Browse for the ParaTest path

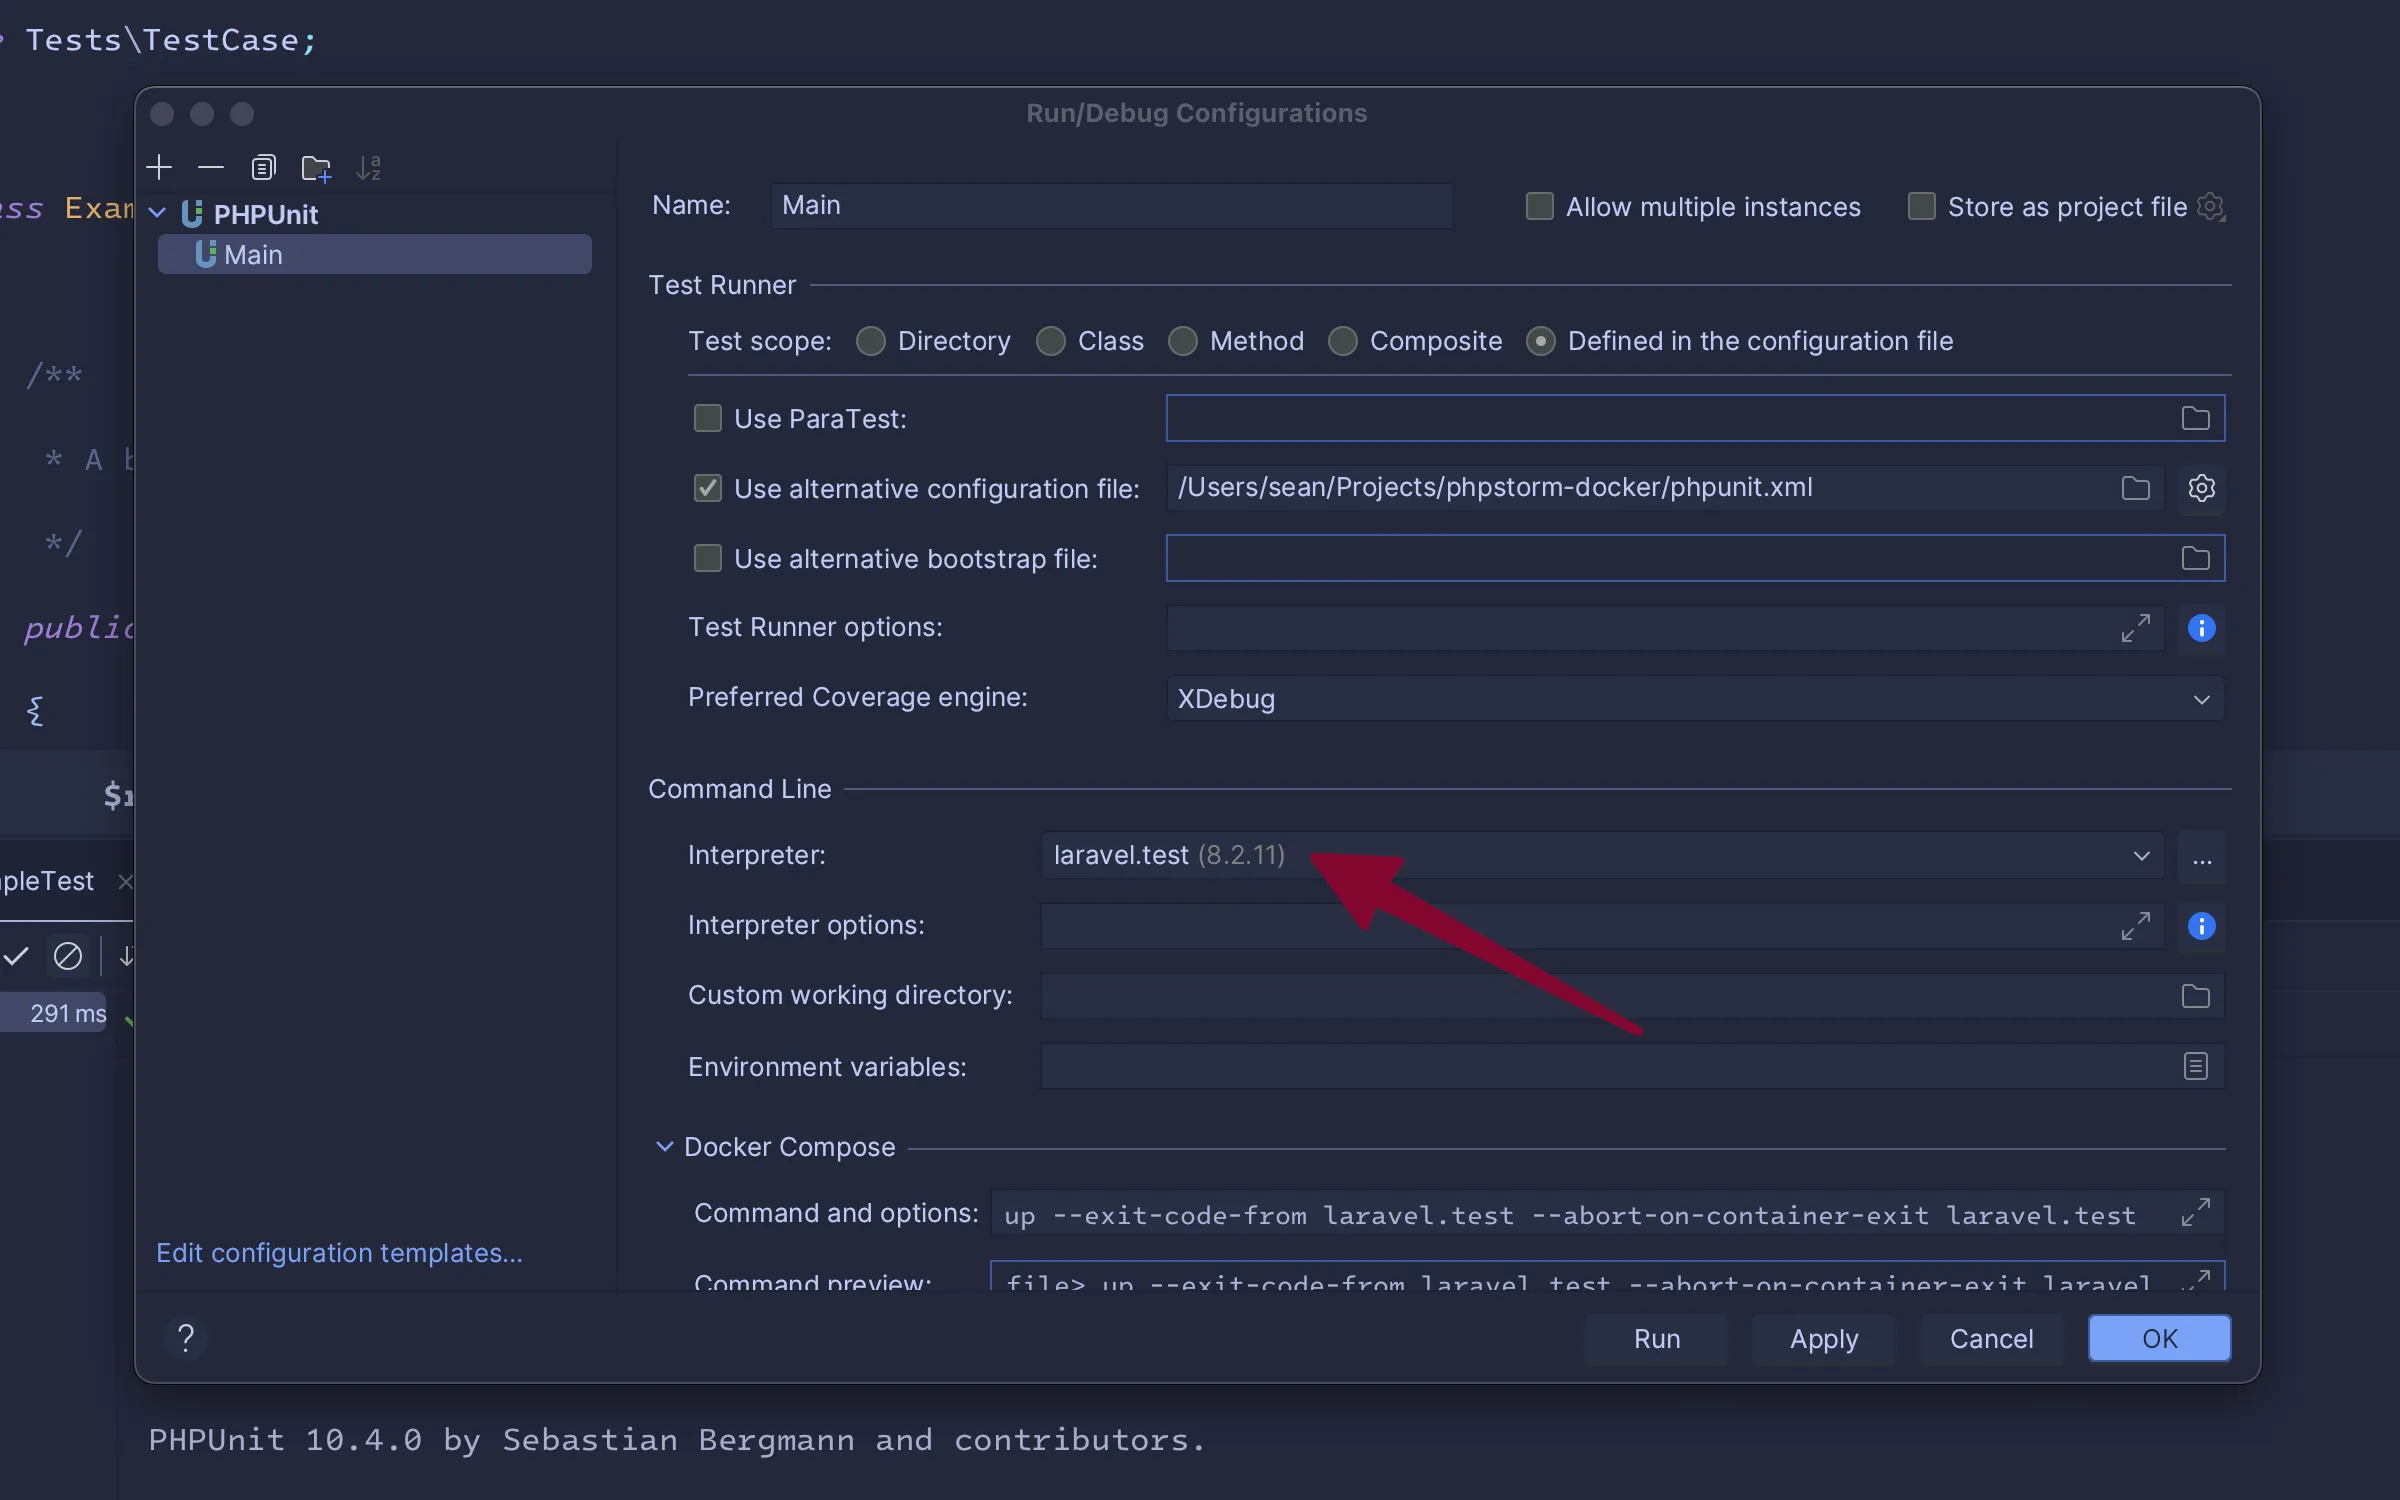2195,418
